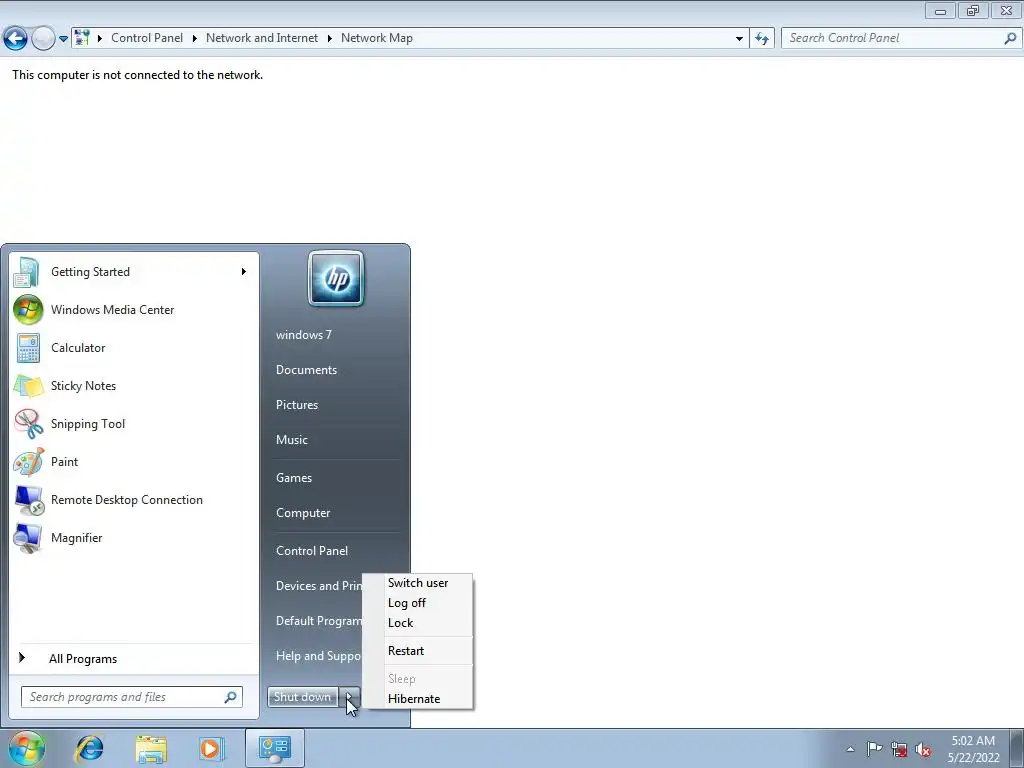Expand All Programs list

(134, 658)
